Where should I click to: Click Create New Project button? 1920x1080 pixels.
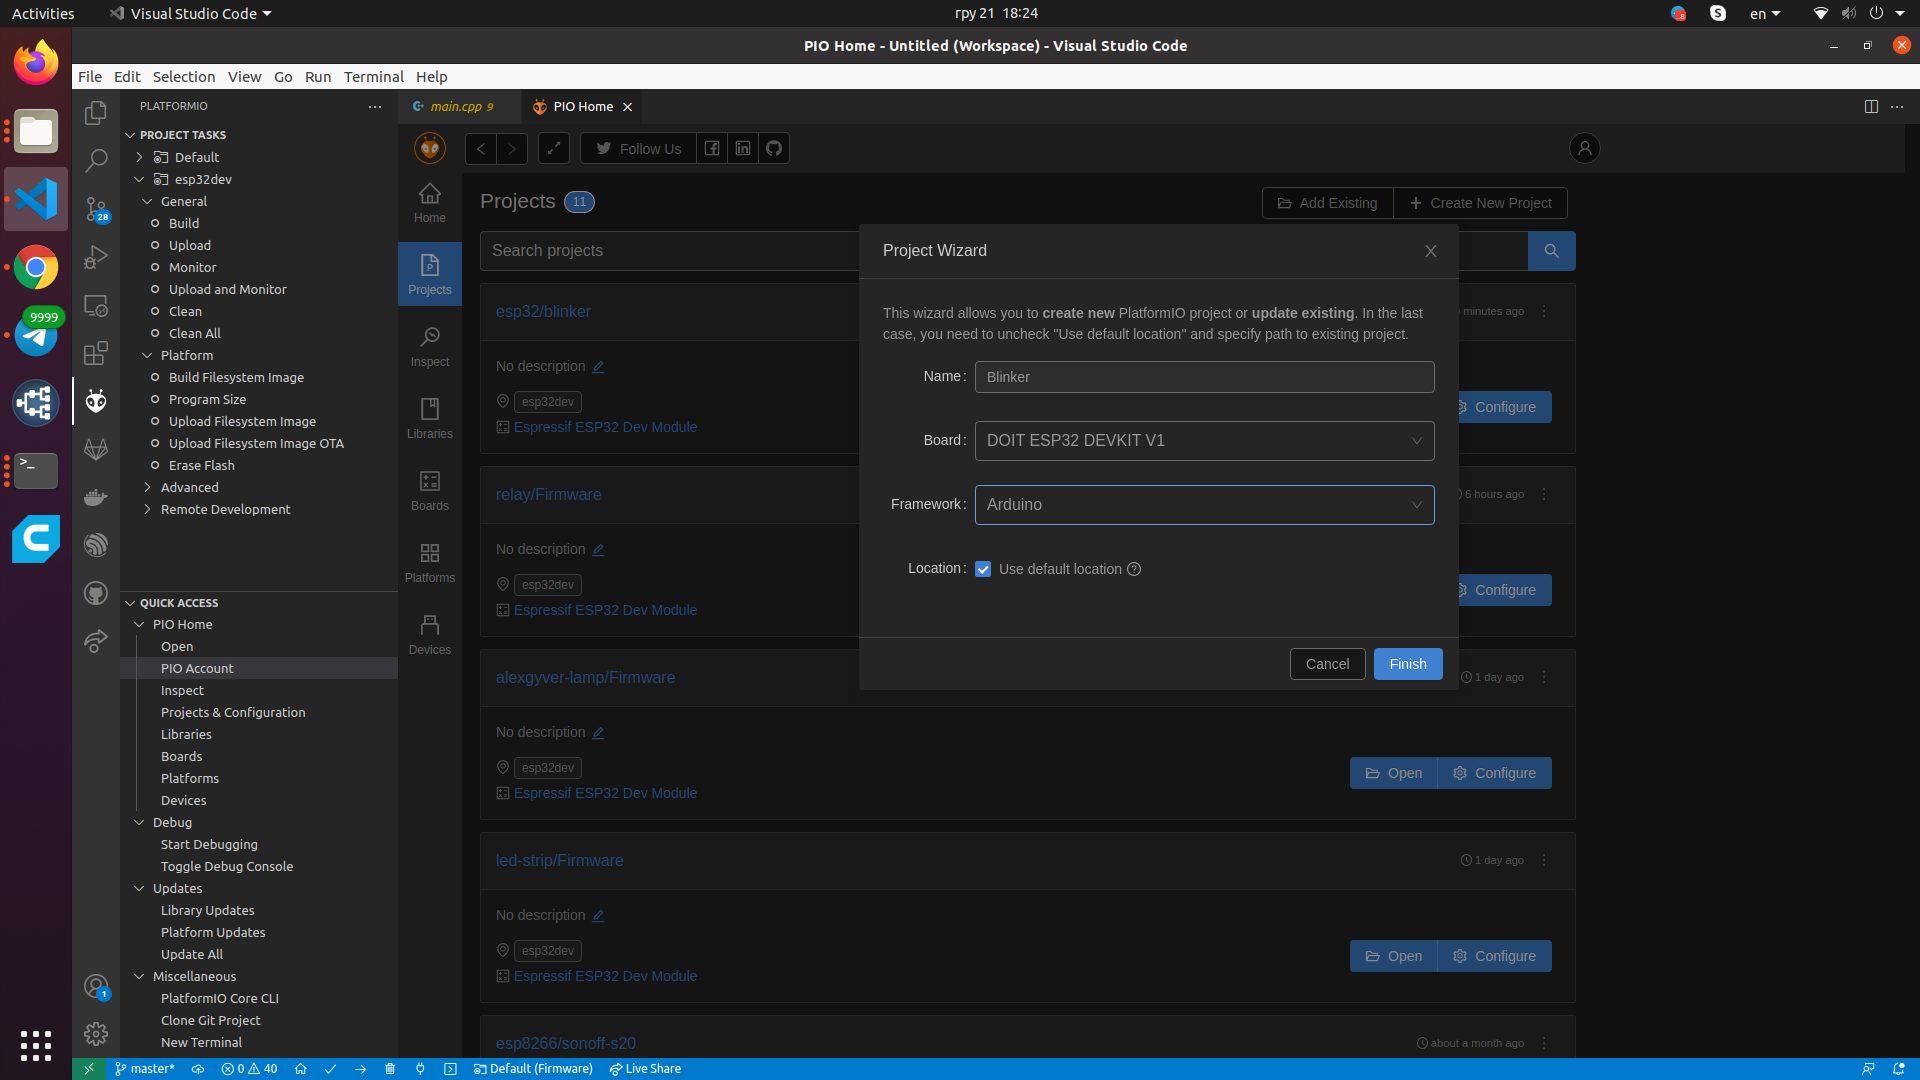point(1480,203)
